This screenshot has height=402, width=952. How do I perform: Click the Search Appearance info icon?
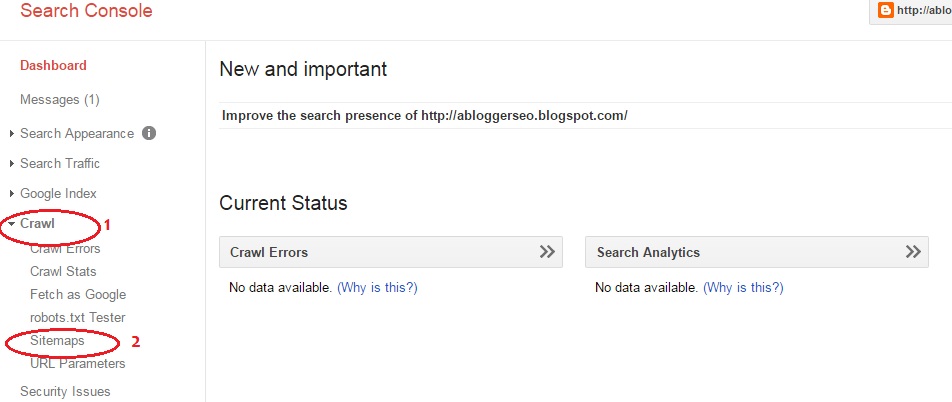point(149,133)
